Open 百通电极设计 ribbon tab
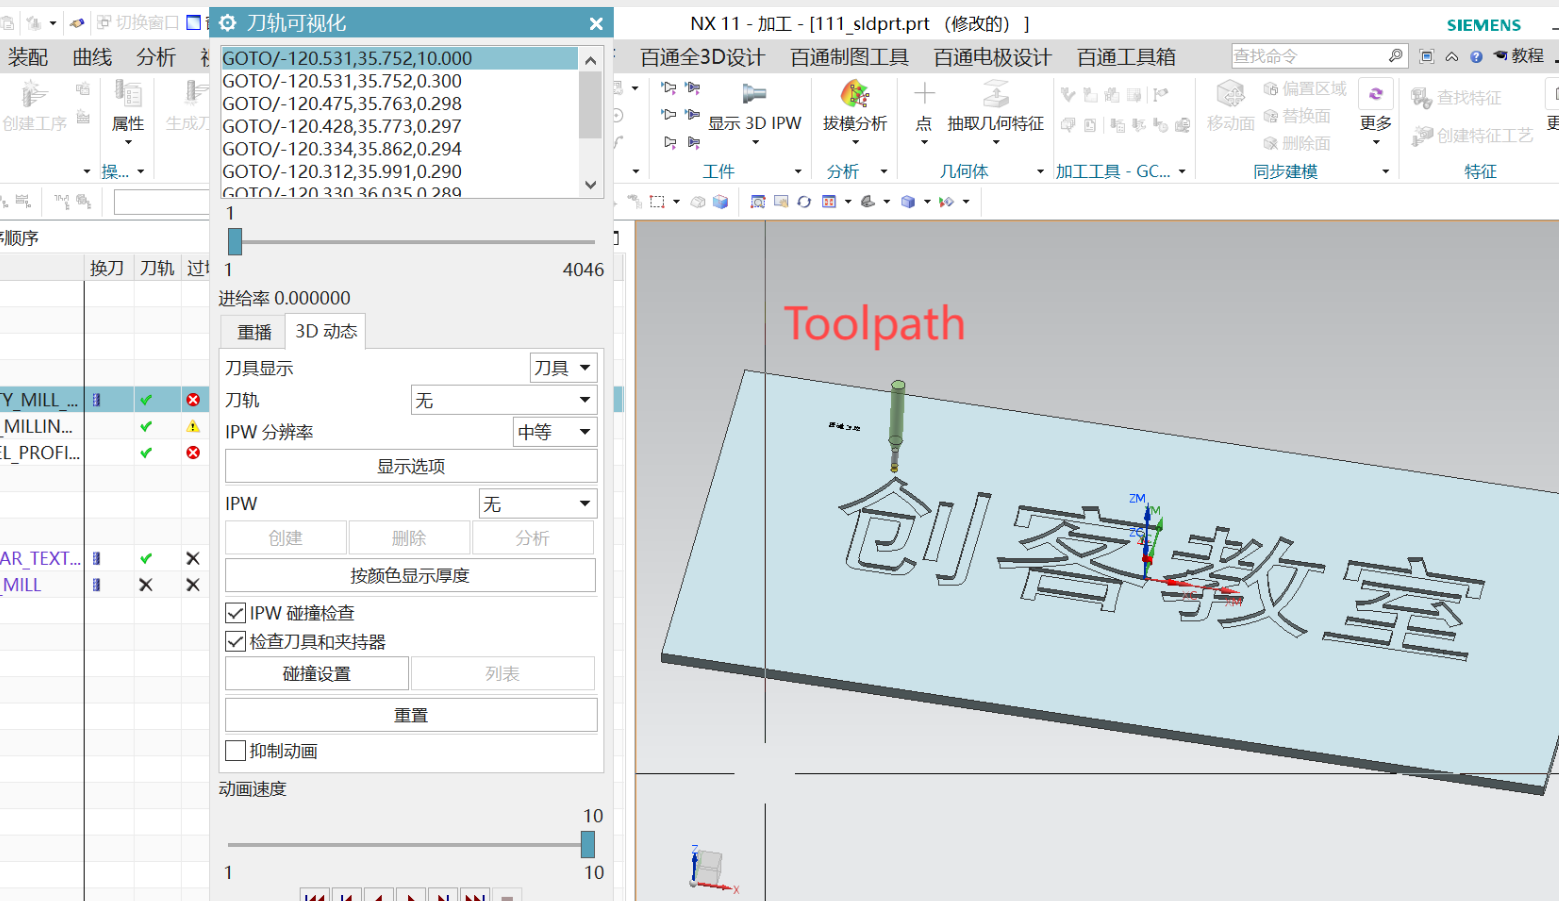Viewport: 1559px width, 901px height. 992,57
